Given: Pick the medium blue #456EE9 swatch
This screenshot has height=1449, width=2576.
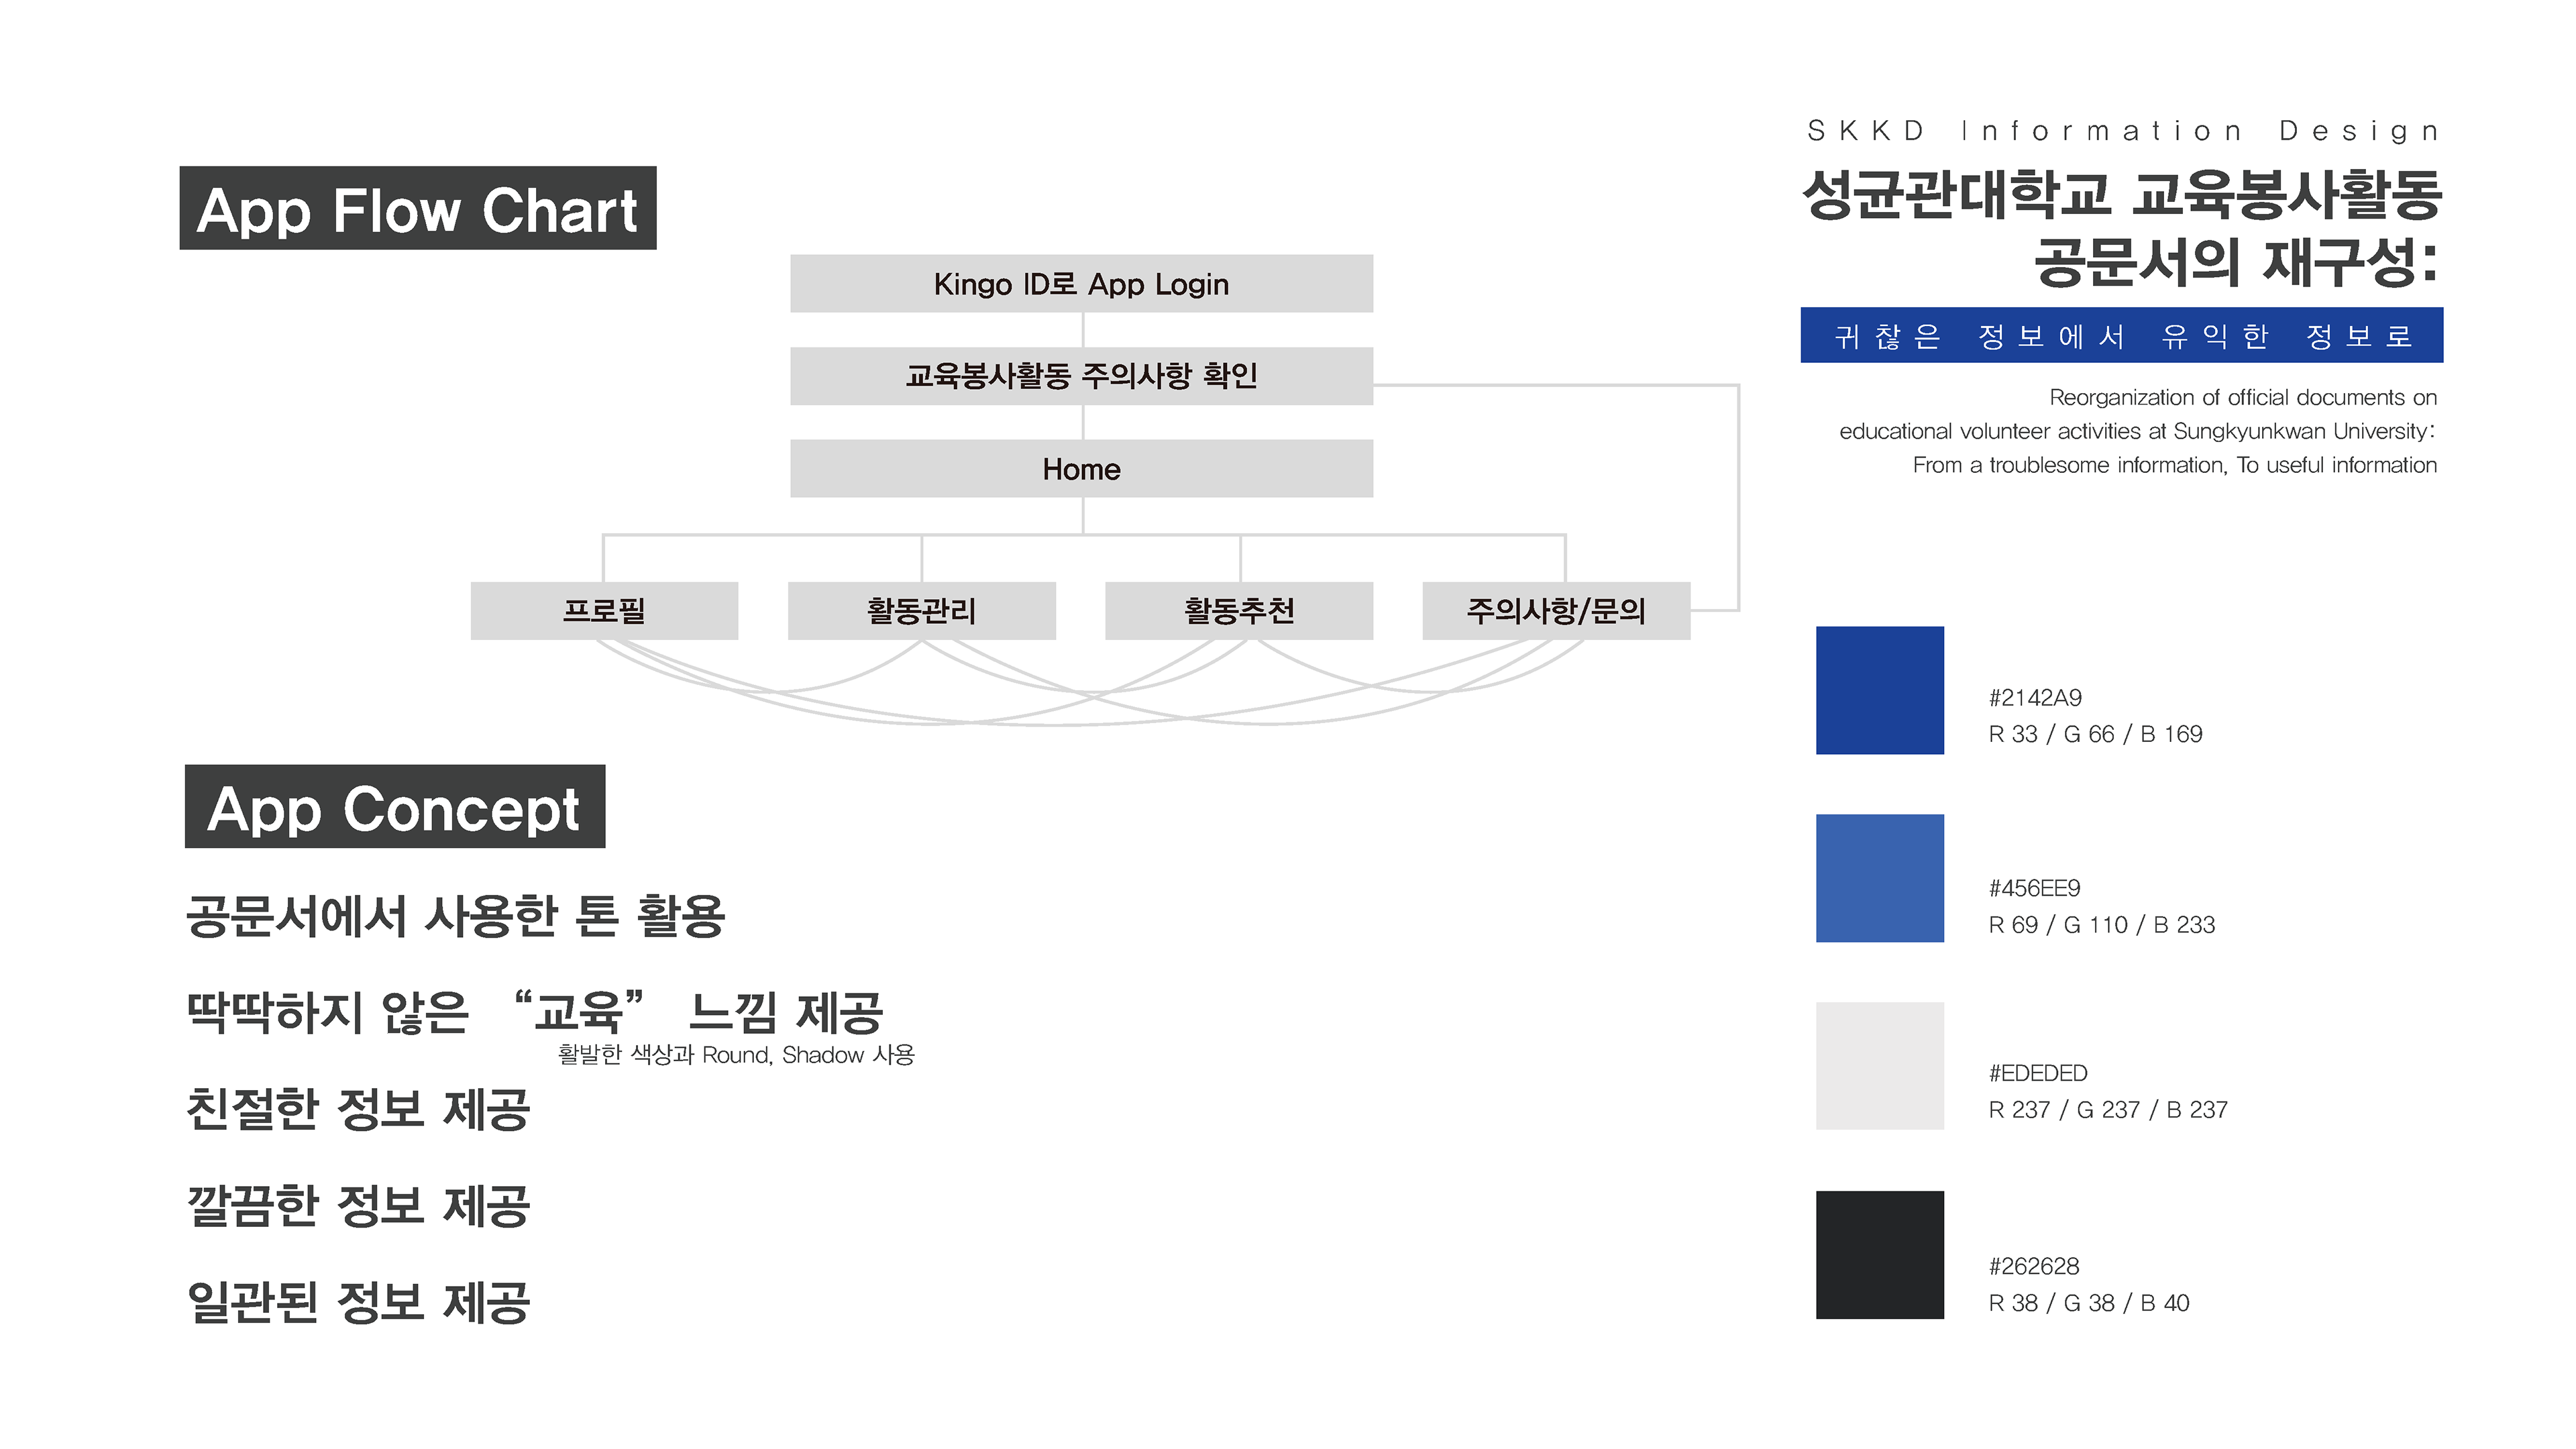Looking at the screenshot, I should [1879, 878].
